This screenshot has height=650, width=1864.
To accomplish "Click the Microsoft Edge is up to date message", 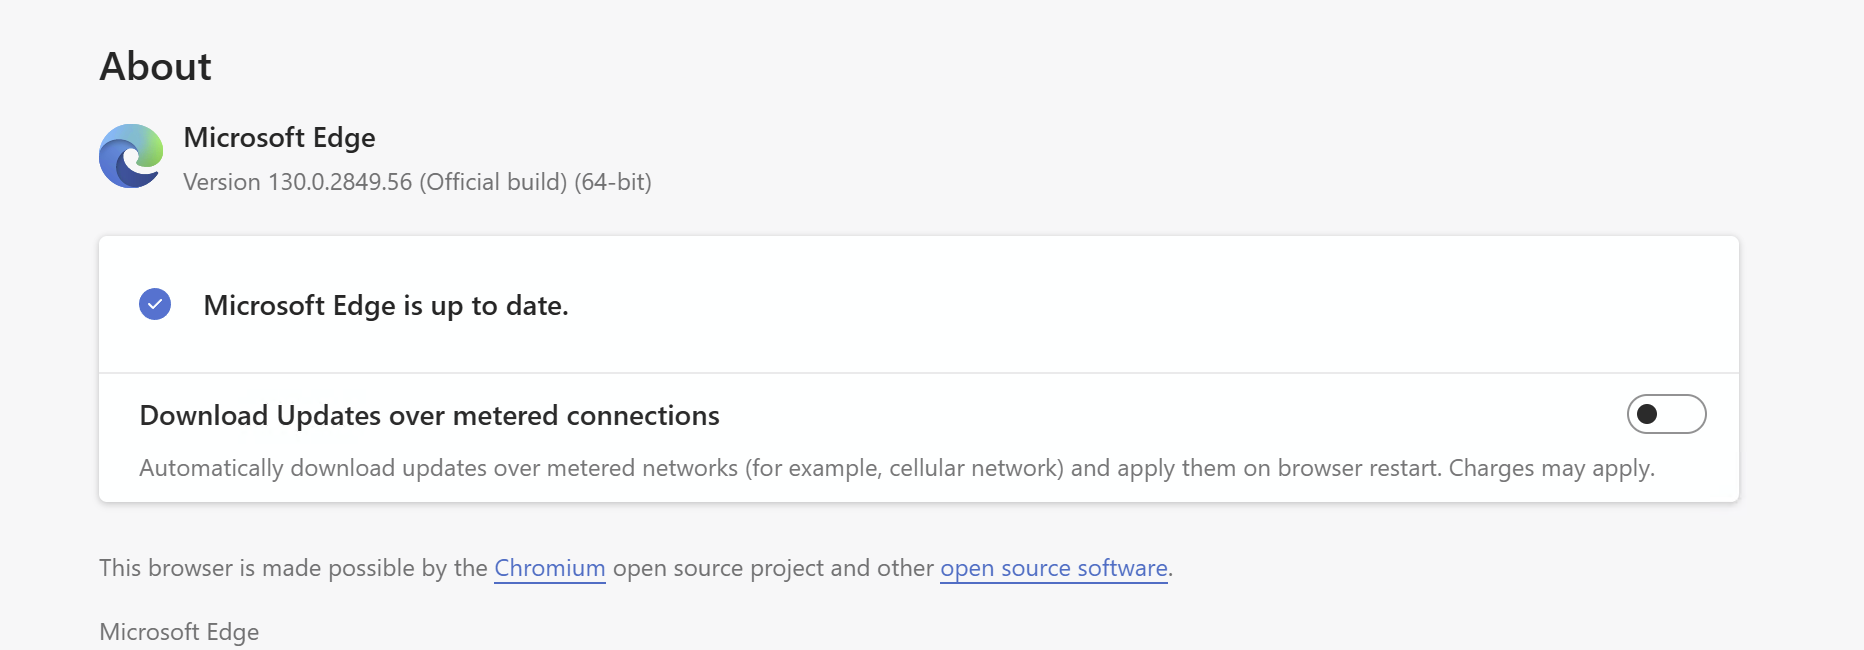I will coord(386,306).
